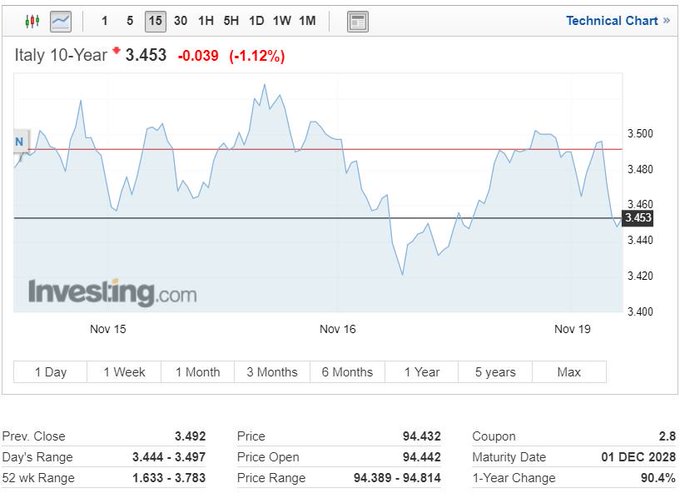Open the Technical Chart link
Viewport: 680px width, 503px height.
[x=618, y=21]
